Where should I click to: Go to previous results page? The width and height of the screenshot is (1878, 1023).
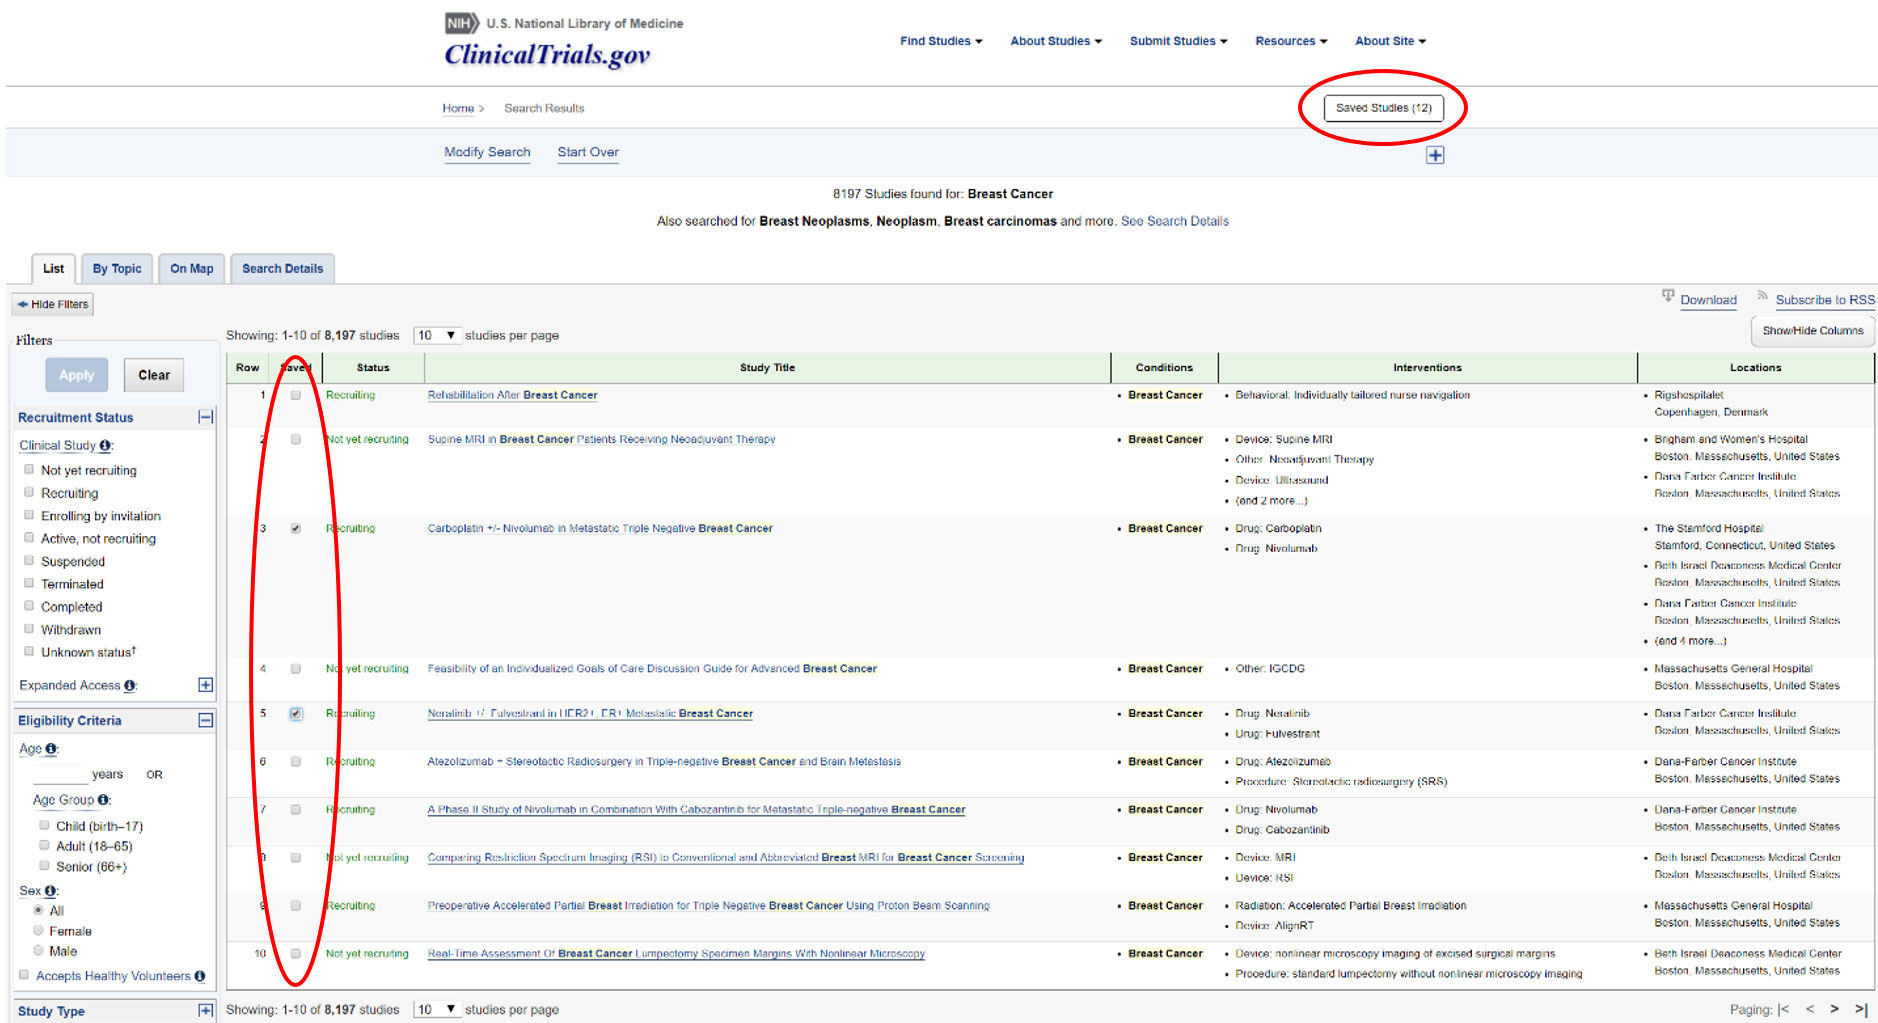[1809, 1009]
